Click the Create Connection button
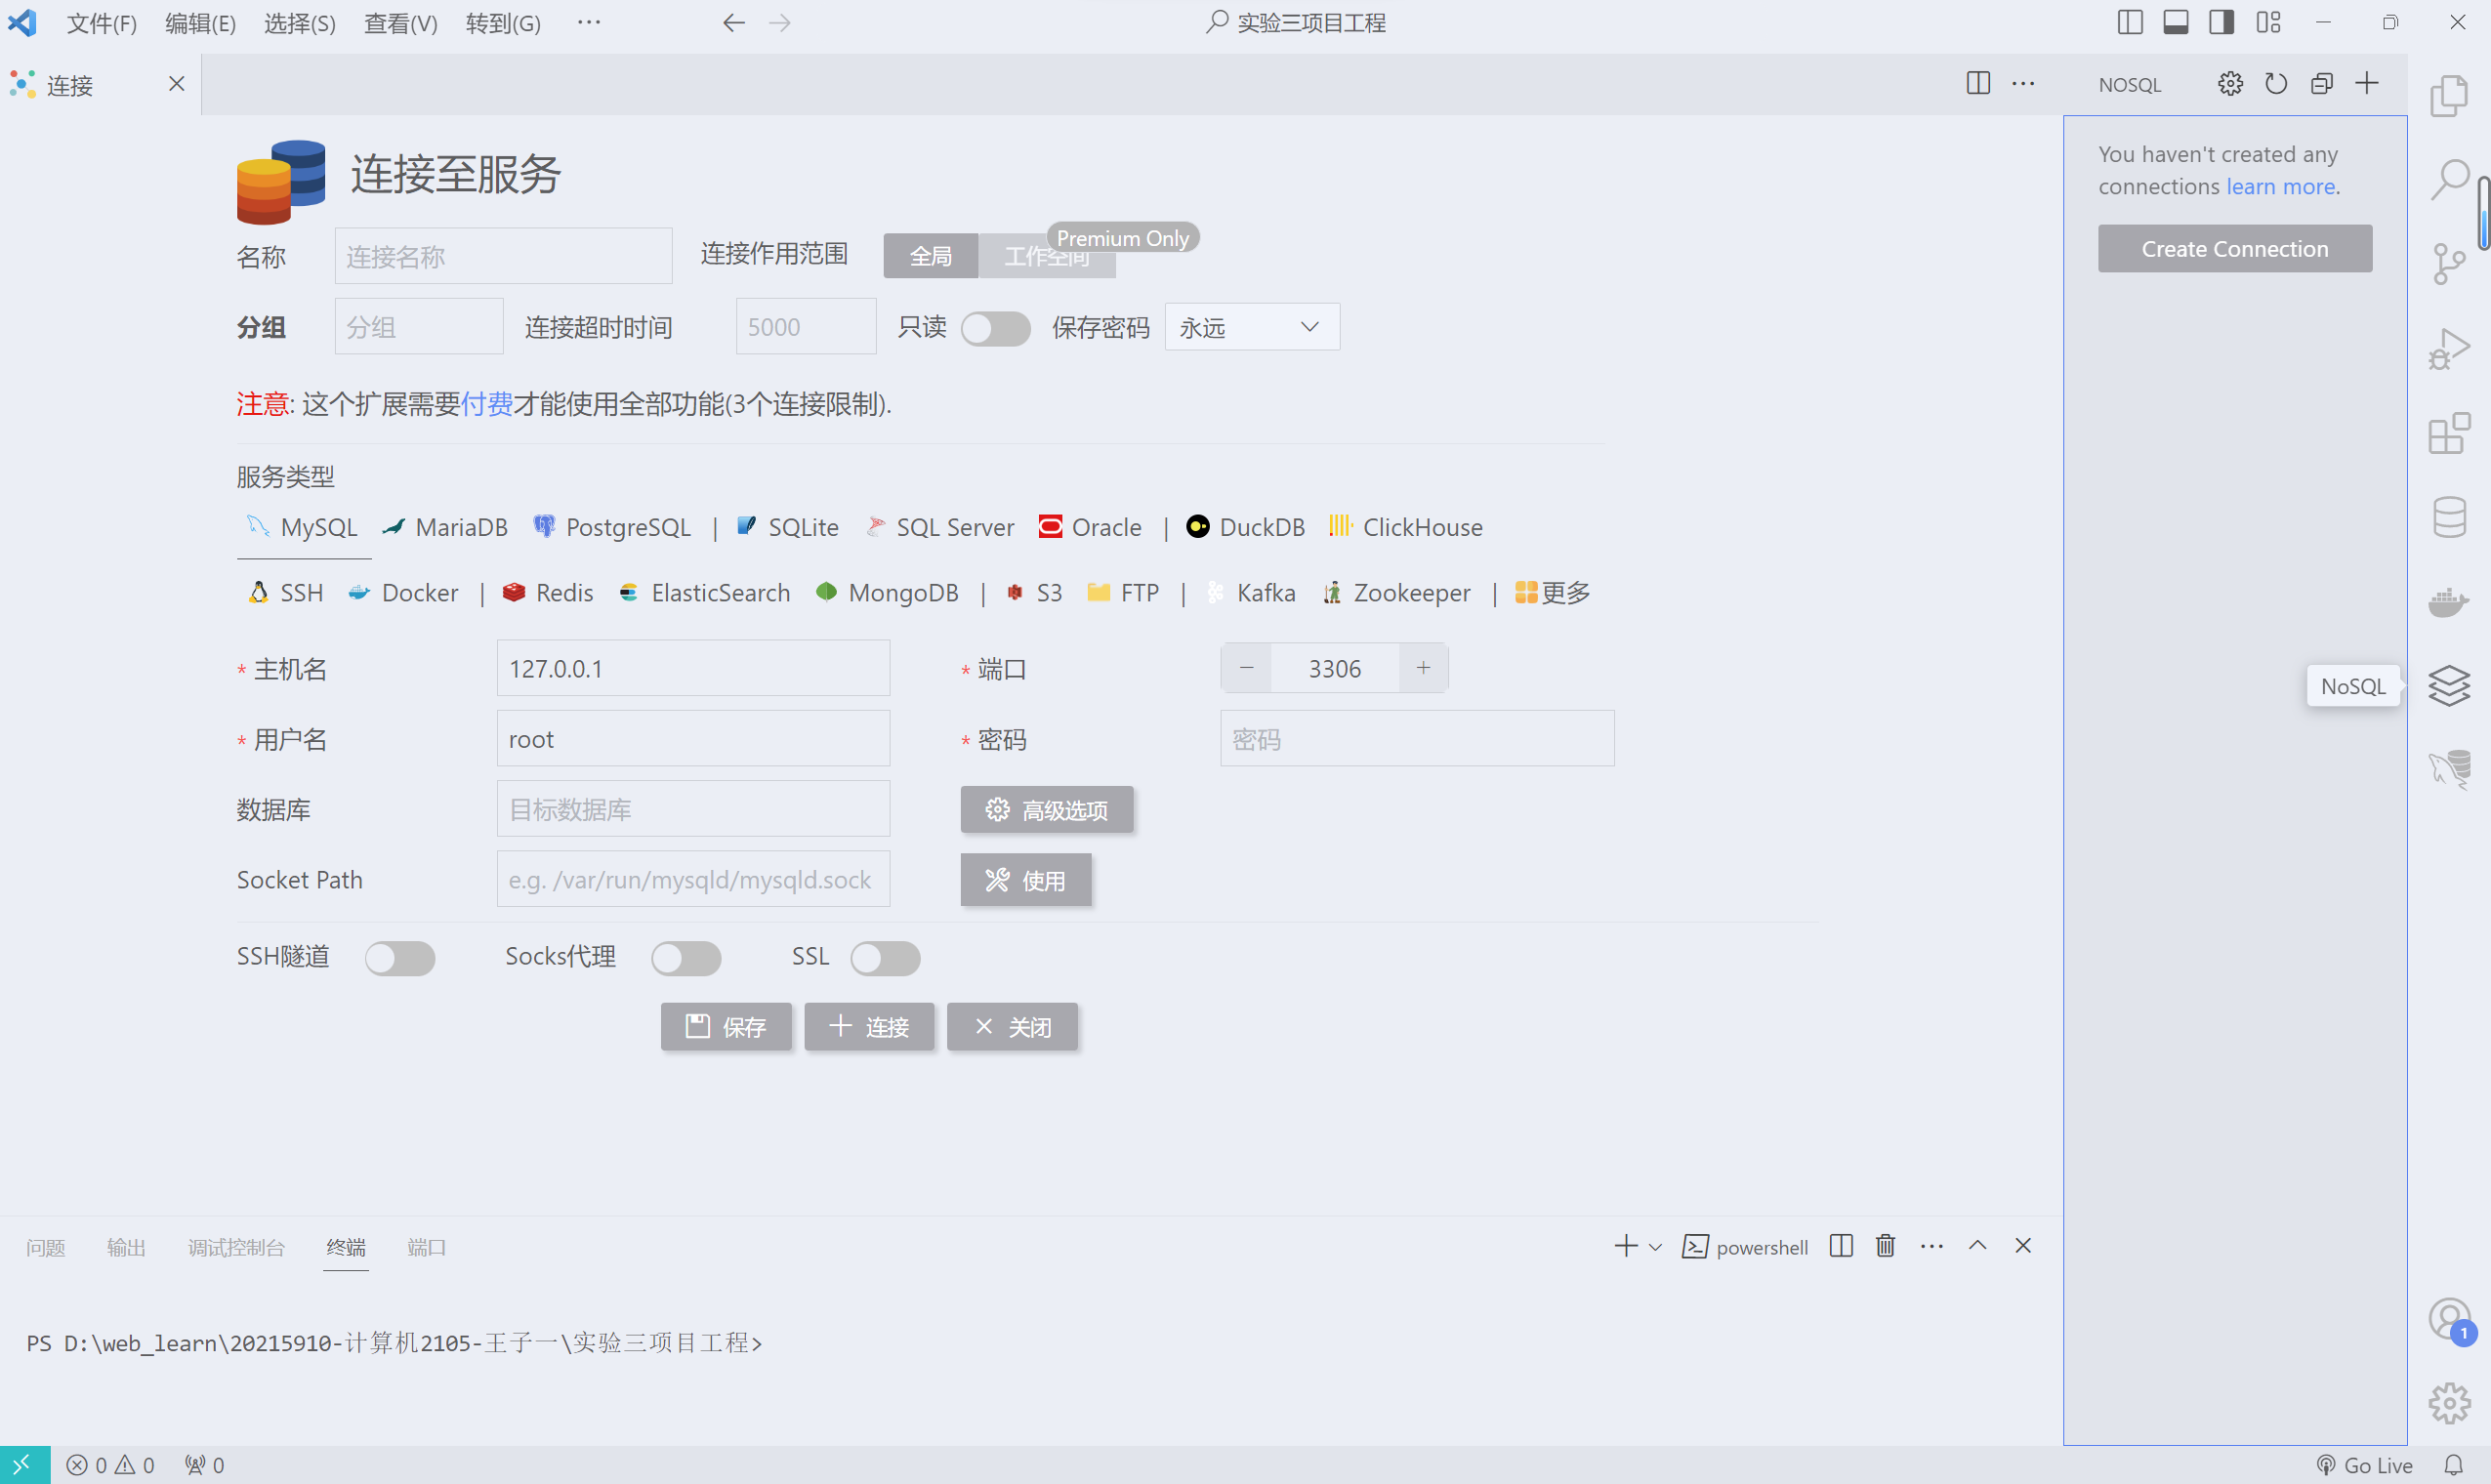Viewport: 2491px width, 1484px height. click(2235, 249)
